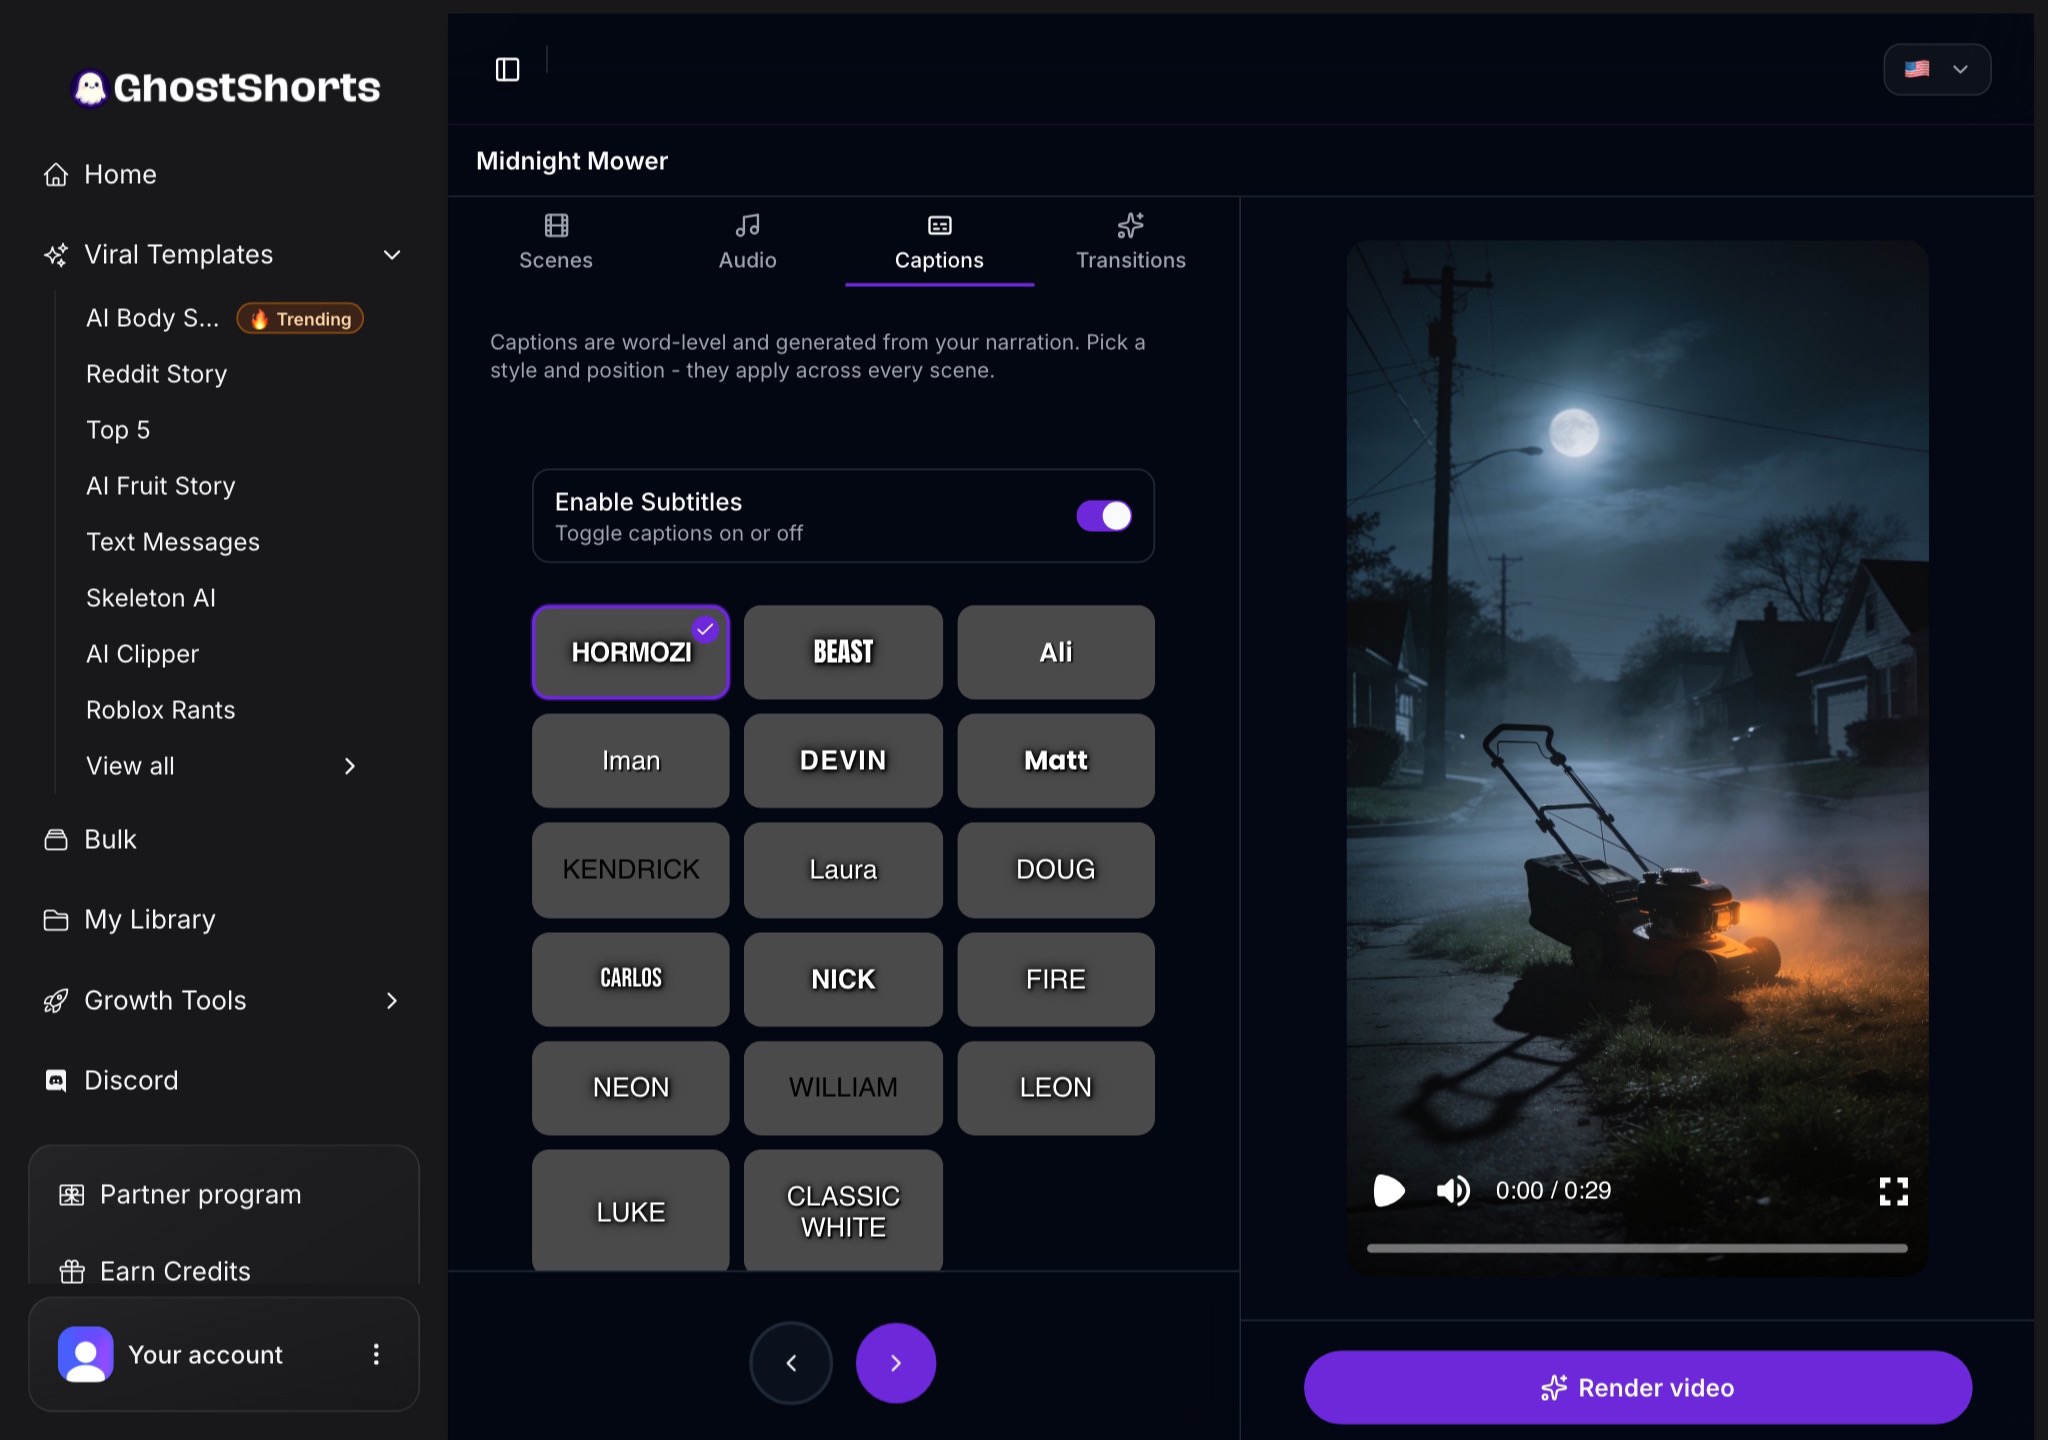Open the Reddit Story template
The image size is (2048, 1440).
[157, 374]
